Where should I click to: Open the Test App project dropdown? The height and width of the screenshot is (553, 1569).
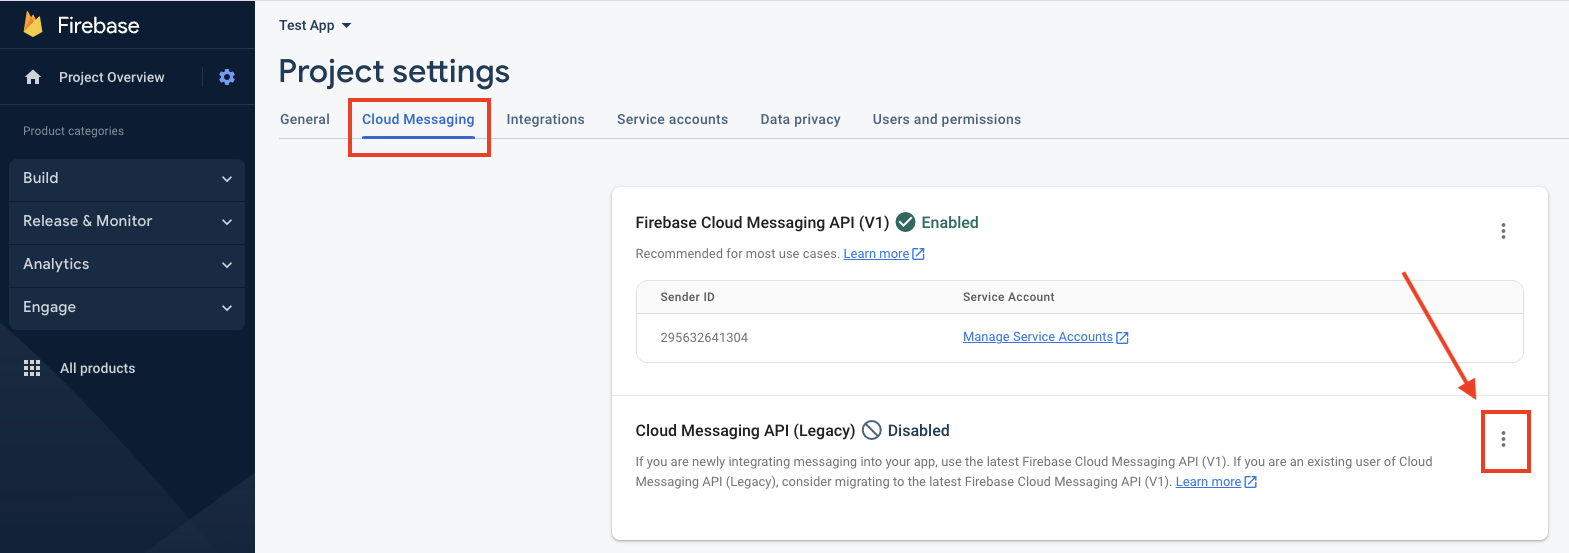coord(315,25)
